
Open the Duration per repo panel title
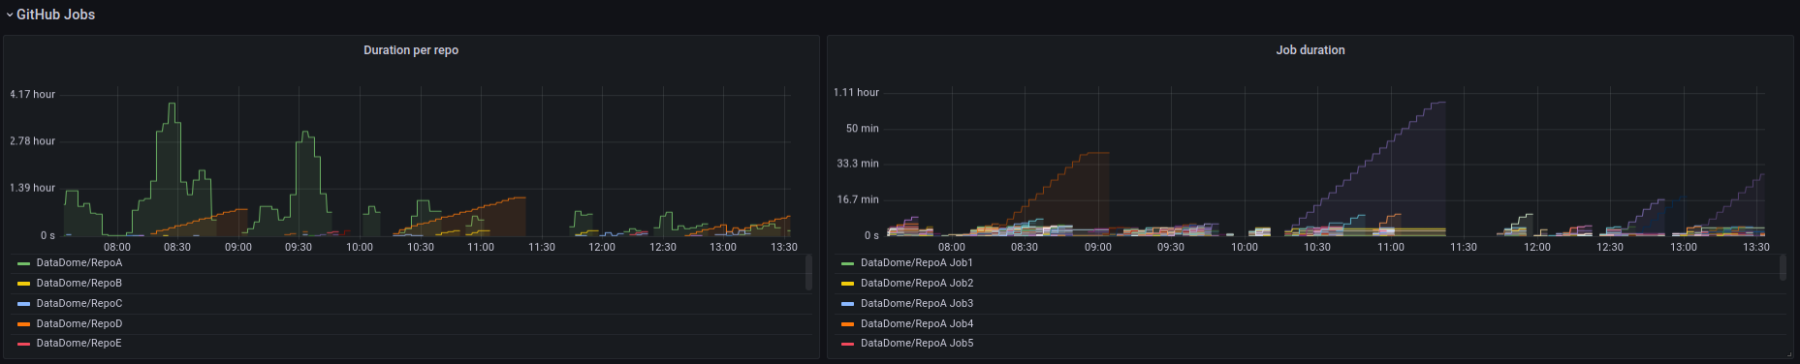click(x=411, y=50)
